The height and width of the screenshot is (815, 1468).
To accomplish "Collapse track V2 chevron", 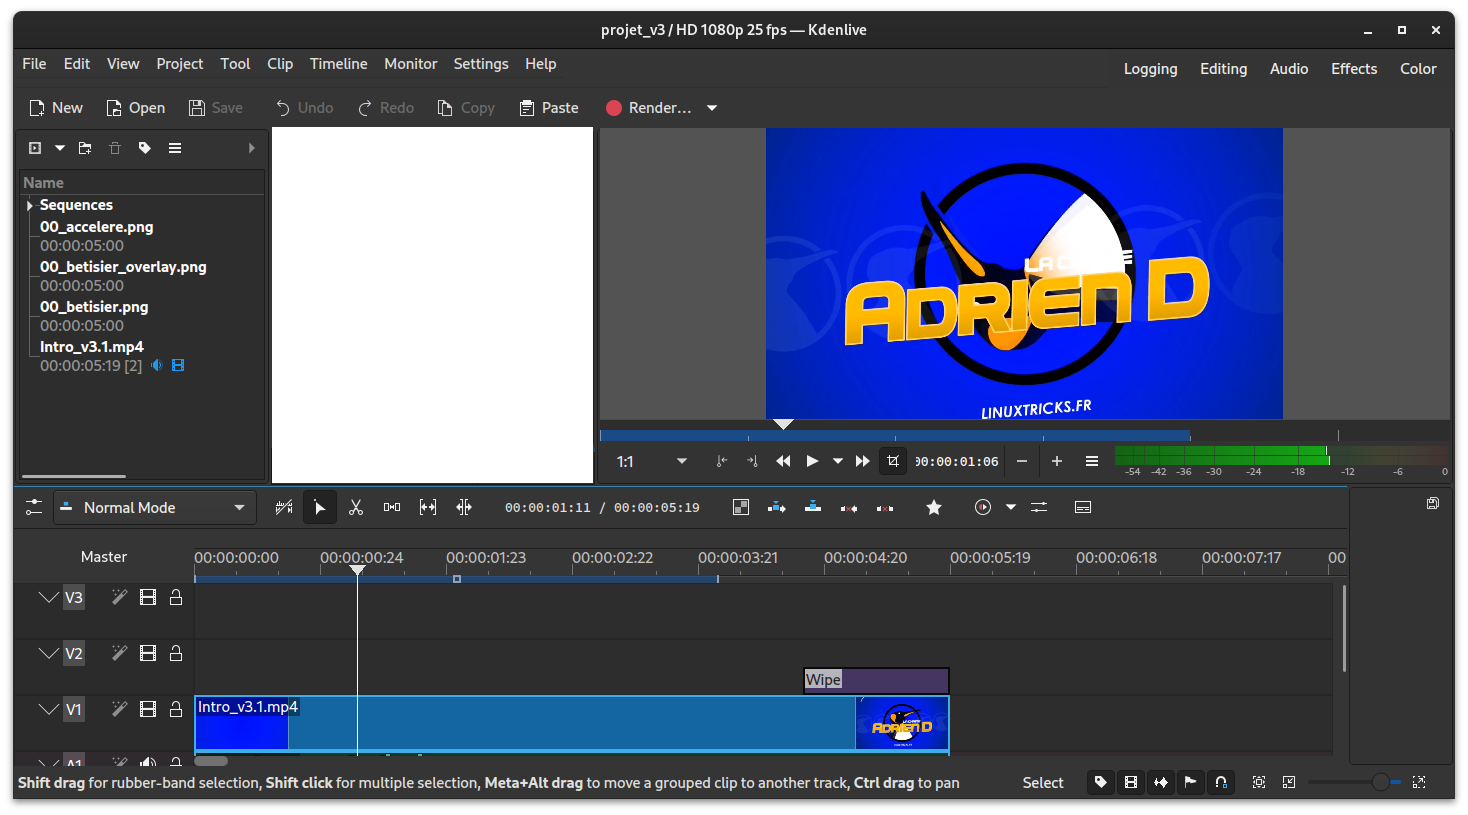I will [x=48, y=654].
